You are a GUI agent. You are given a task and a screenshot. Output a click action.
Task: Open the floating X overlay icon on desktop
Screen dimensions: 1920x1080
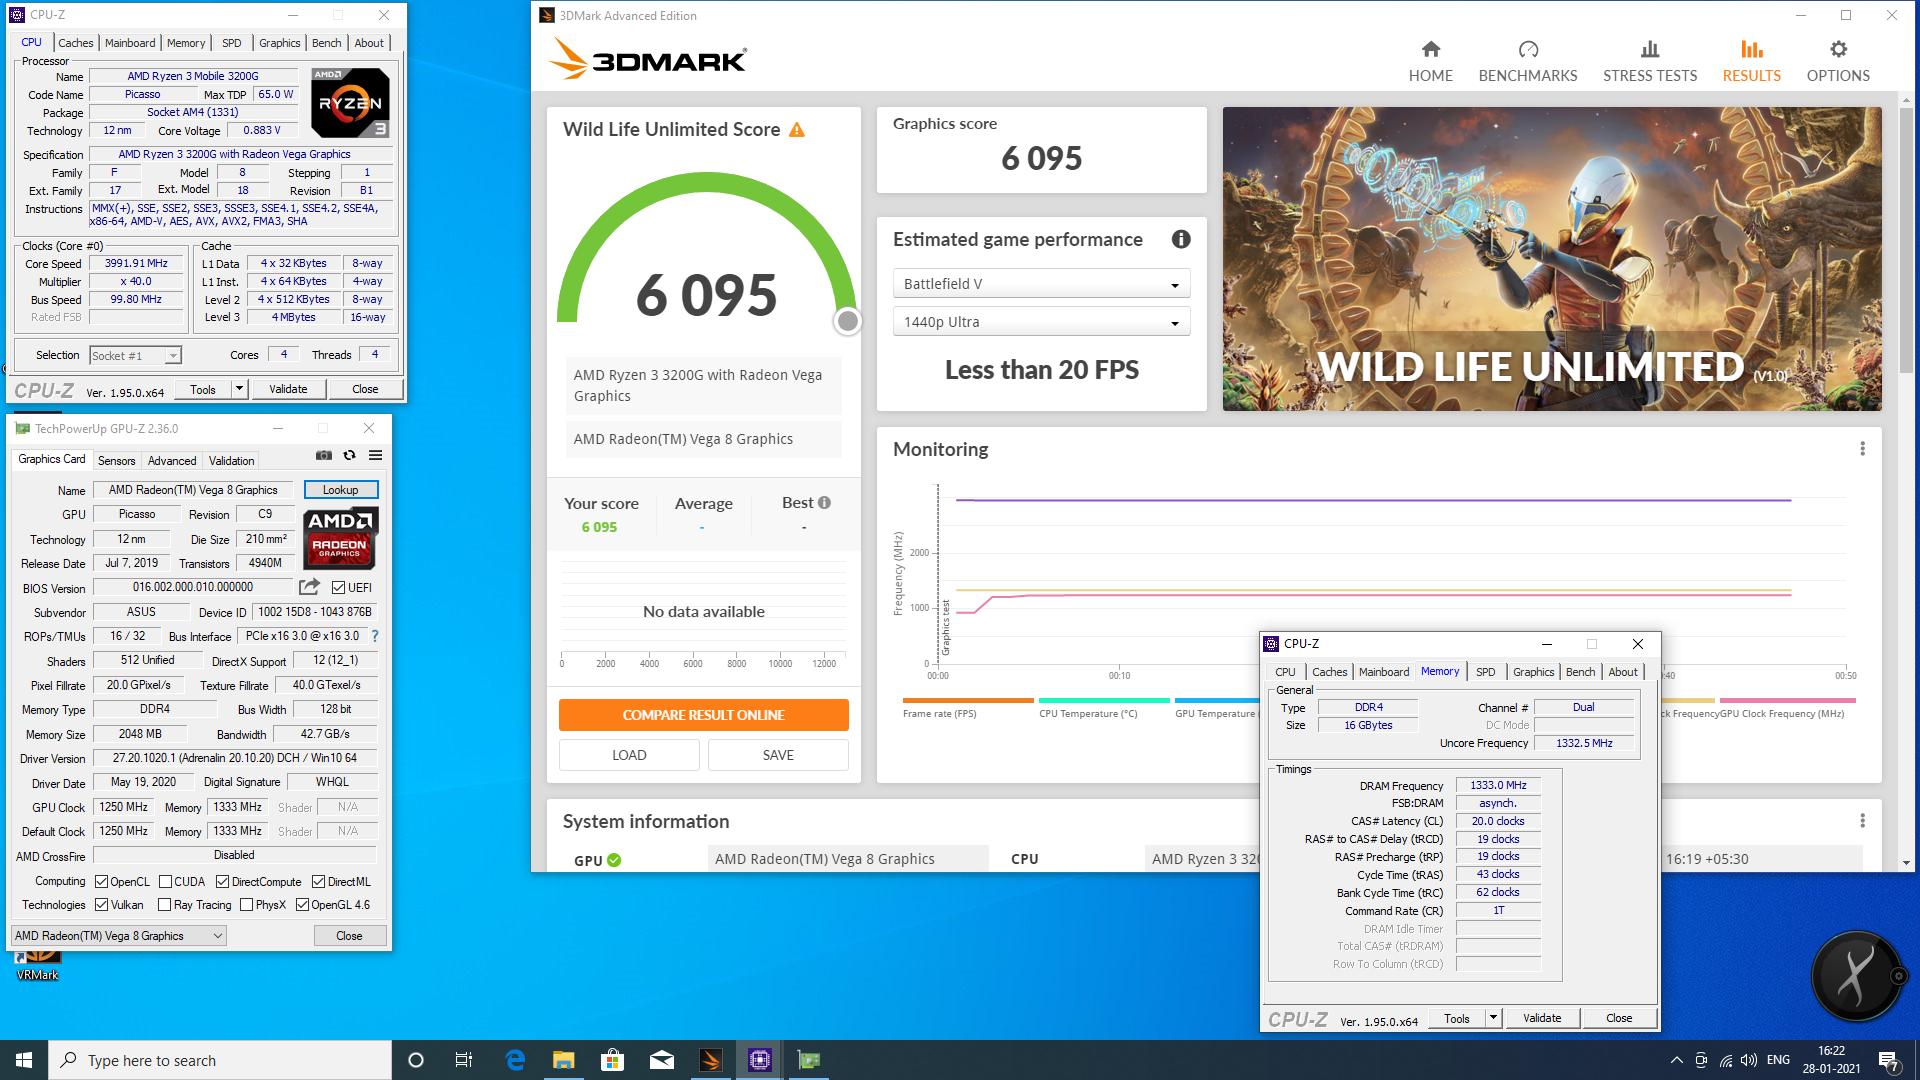point(1858,976)
